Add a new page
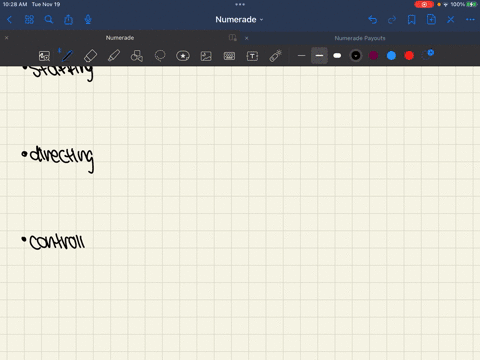 click(x=431, y=20)
